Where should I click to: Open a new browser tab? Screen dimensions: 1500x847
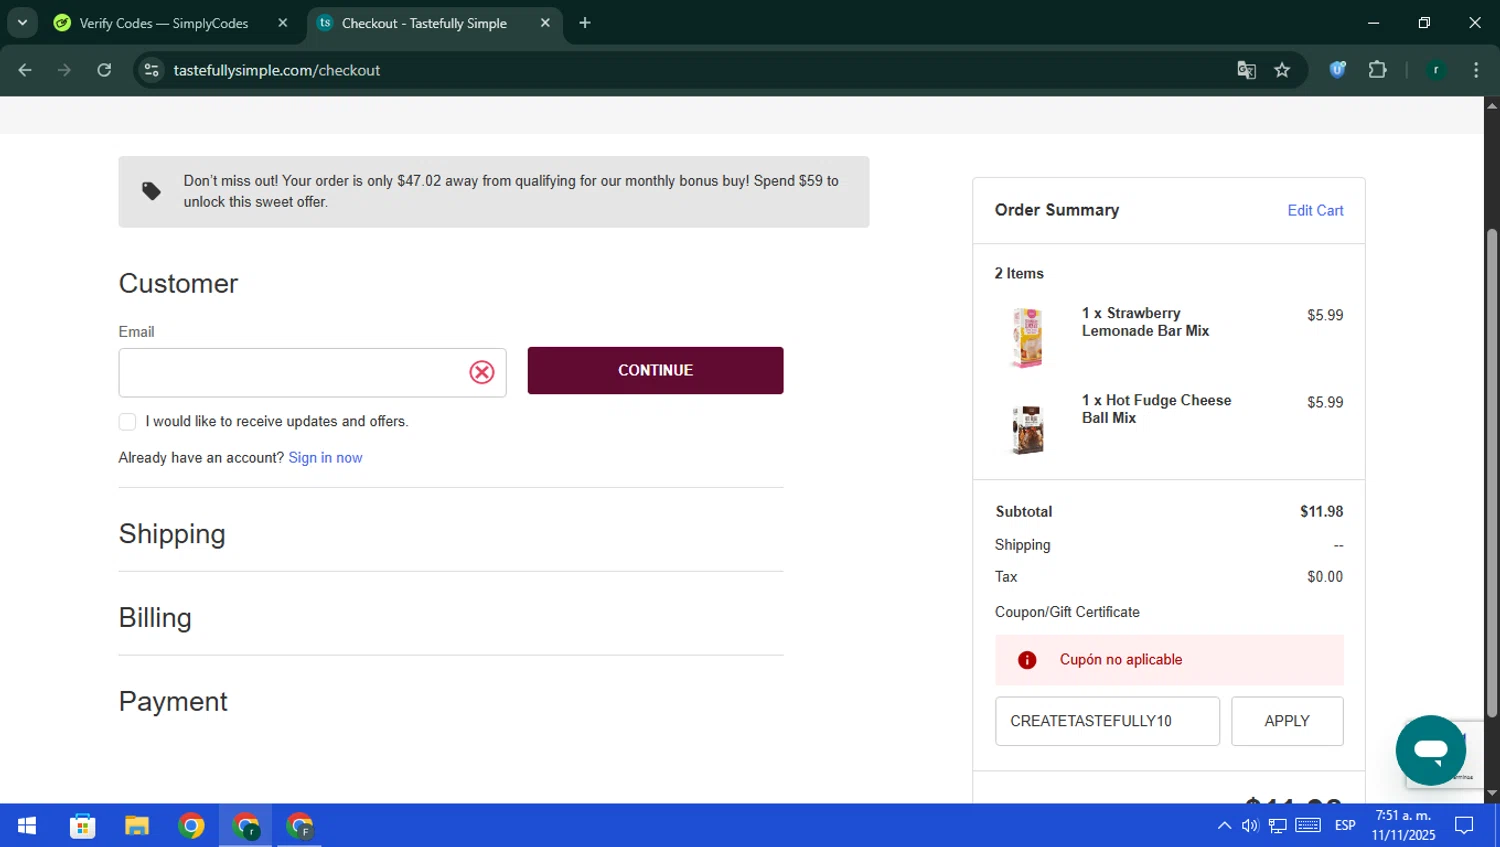pyautogui.click(x=585, y=23)
